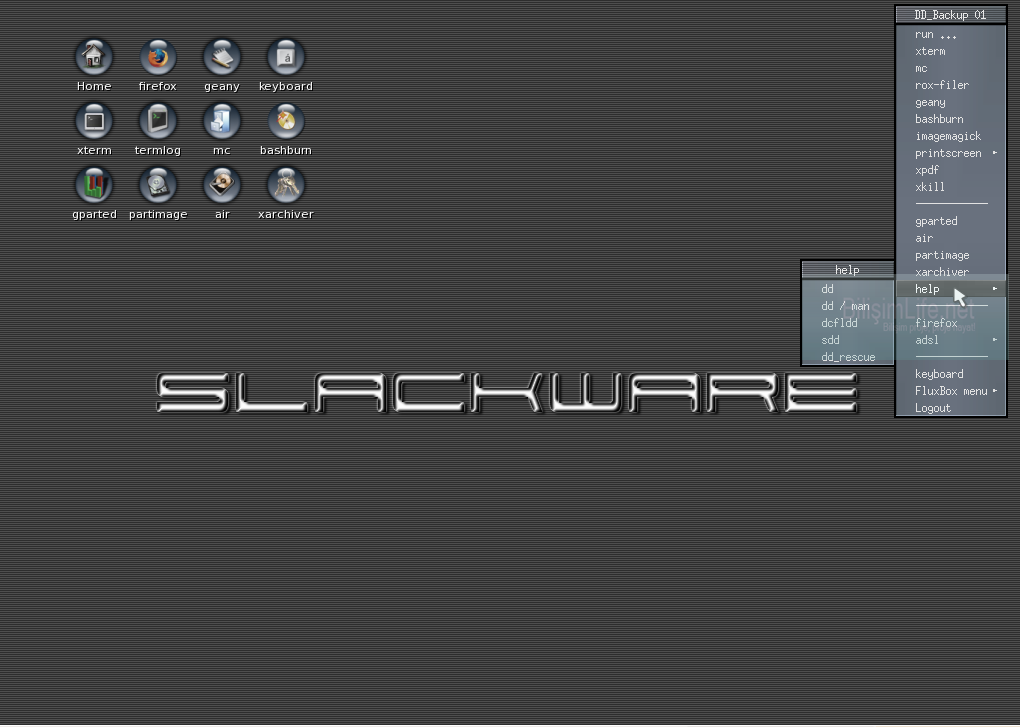The width and height of the screenshot is (1020, 727).
Task: Choose keyboard in the DD_Backup menu
Action: pos(951,374)
